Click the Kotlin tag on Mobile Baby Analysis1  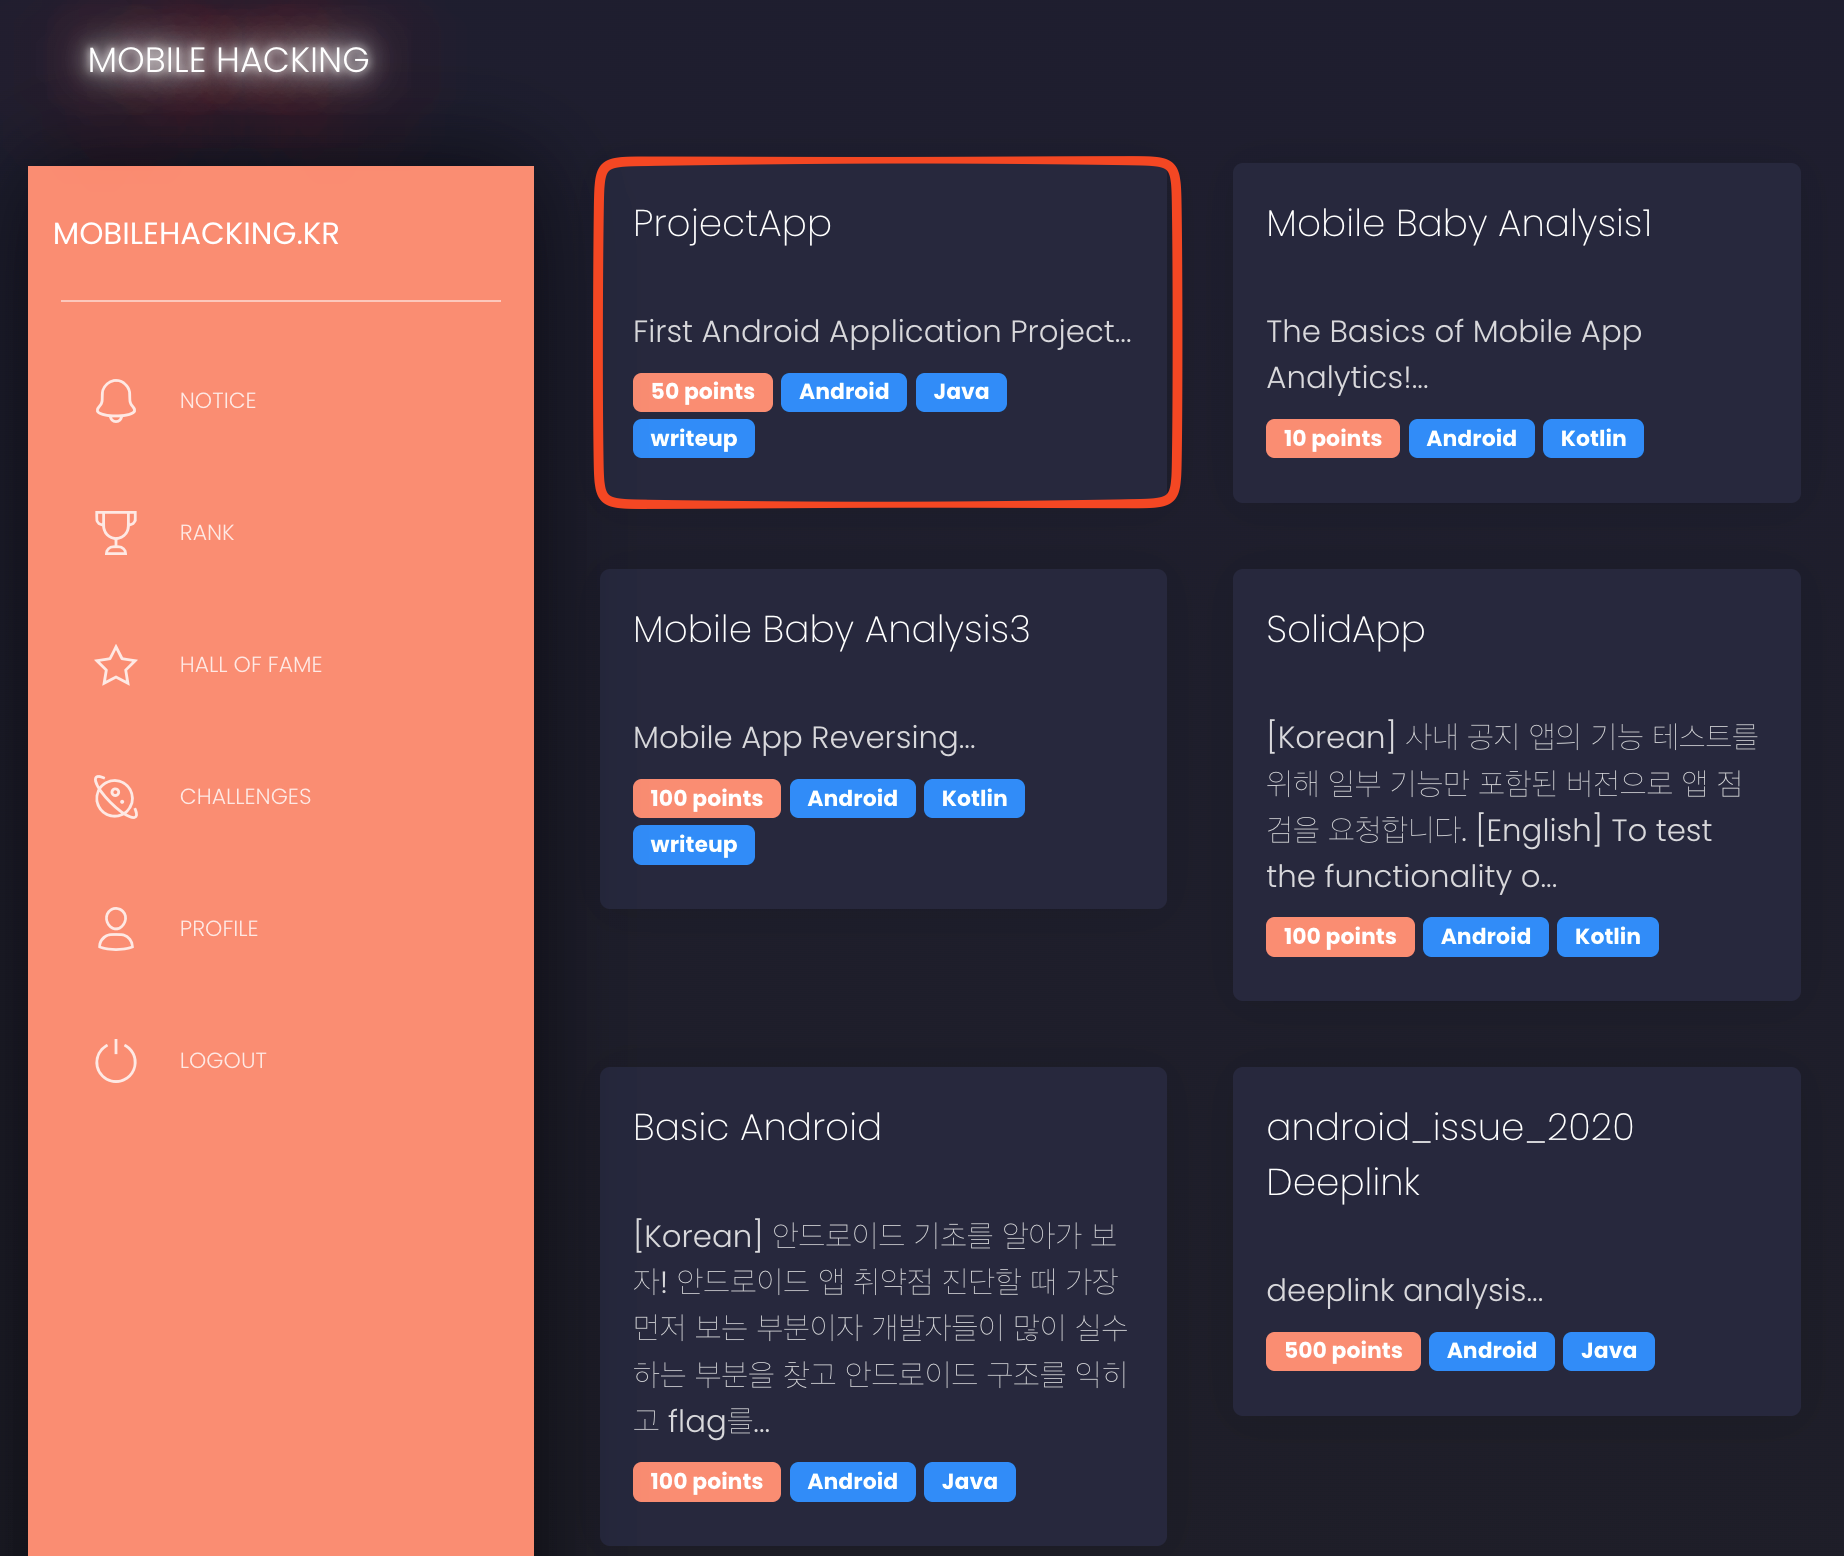click(1592, 439)
